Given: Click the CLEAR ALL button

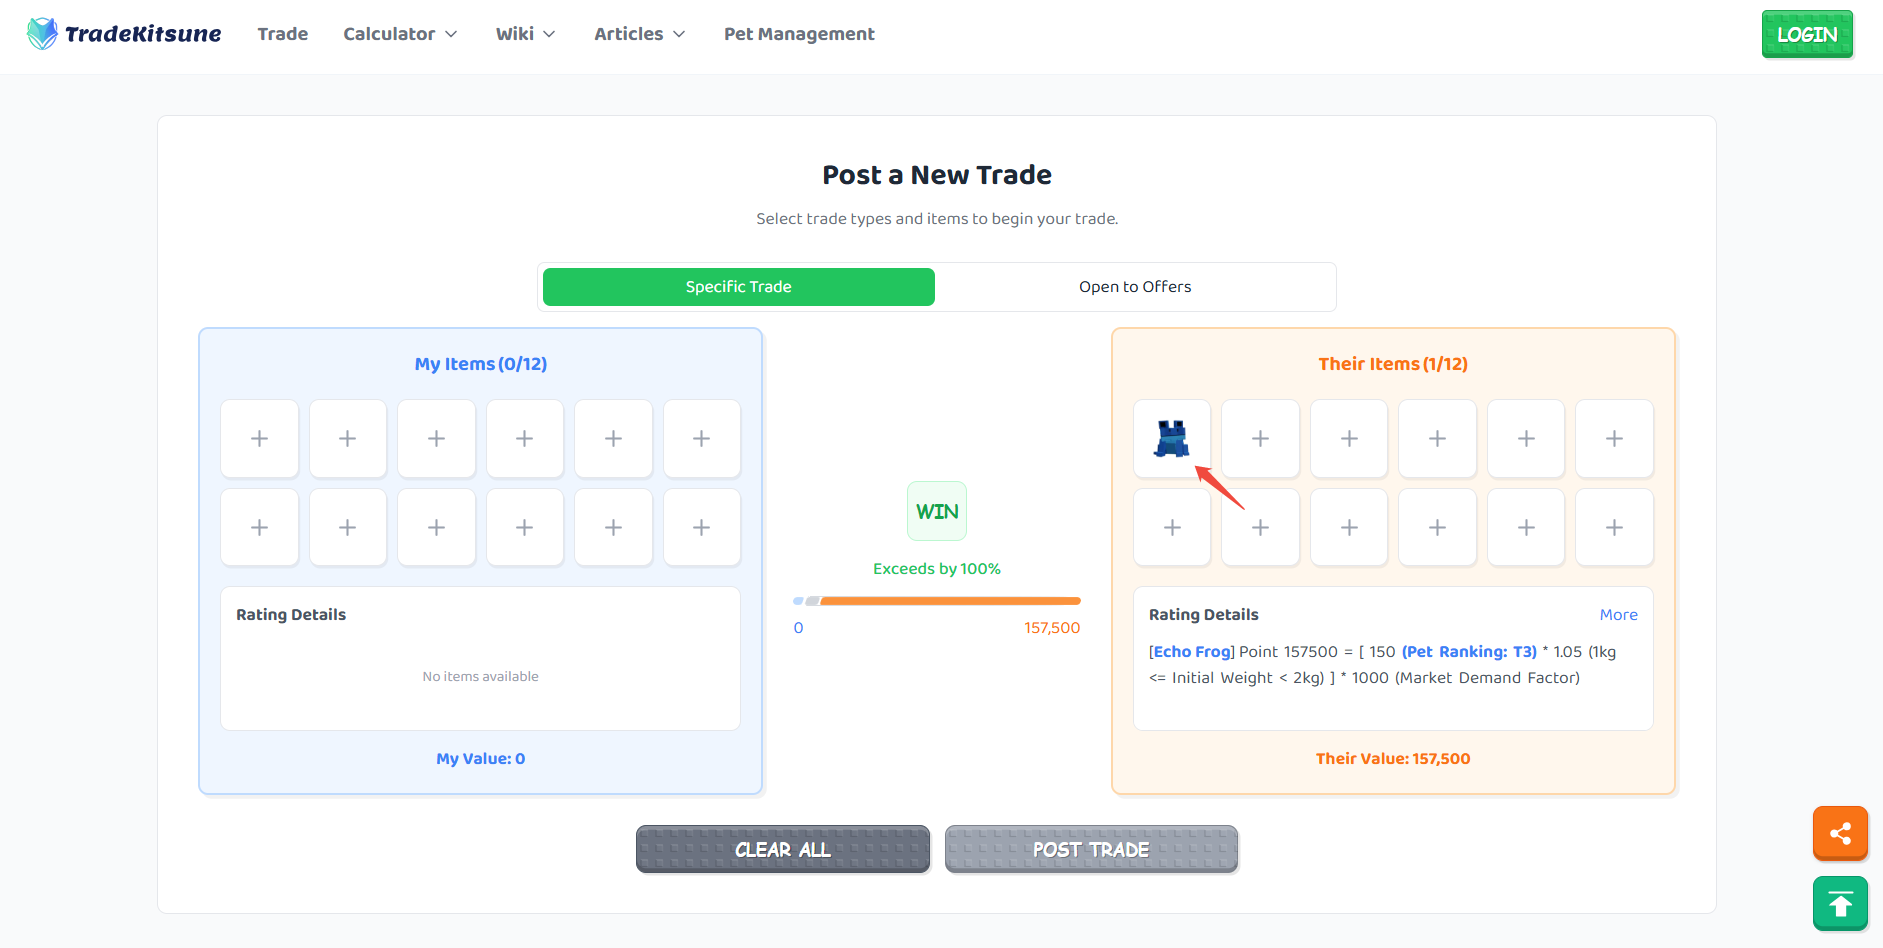Looking at the screenshot, I should pyautogui.click(x=783, y=849).
